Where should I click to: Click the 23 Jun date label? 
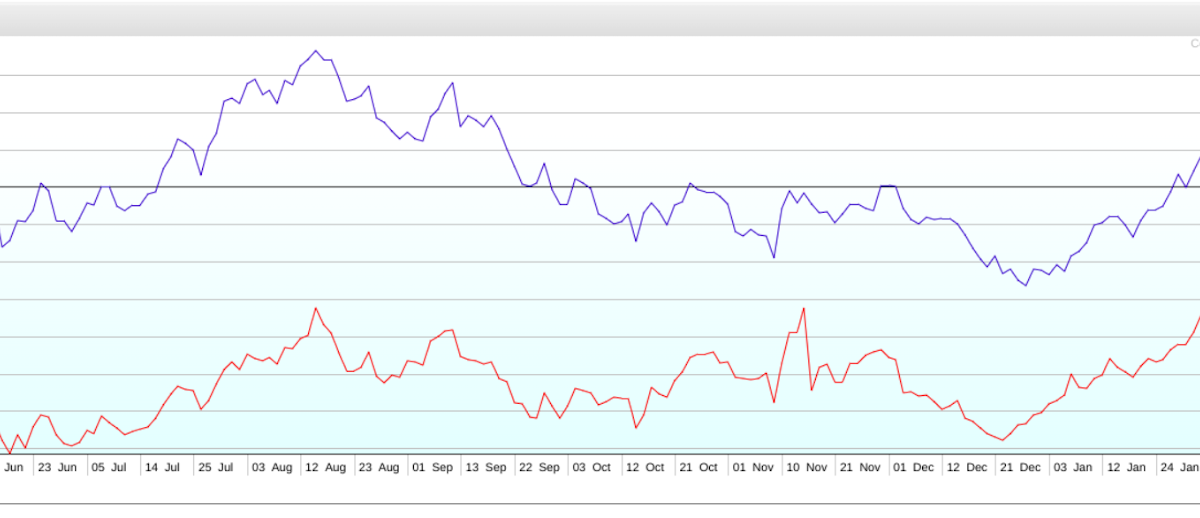[x=56, y=467]
